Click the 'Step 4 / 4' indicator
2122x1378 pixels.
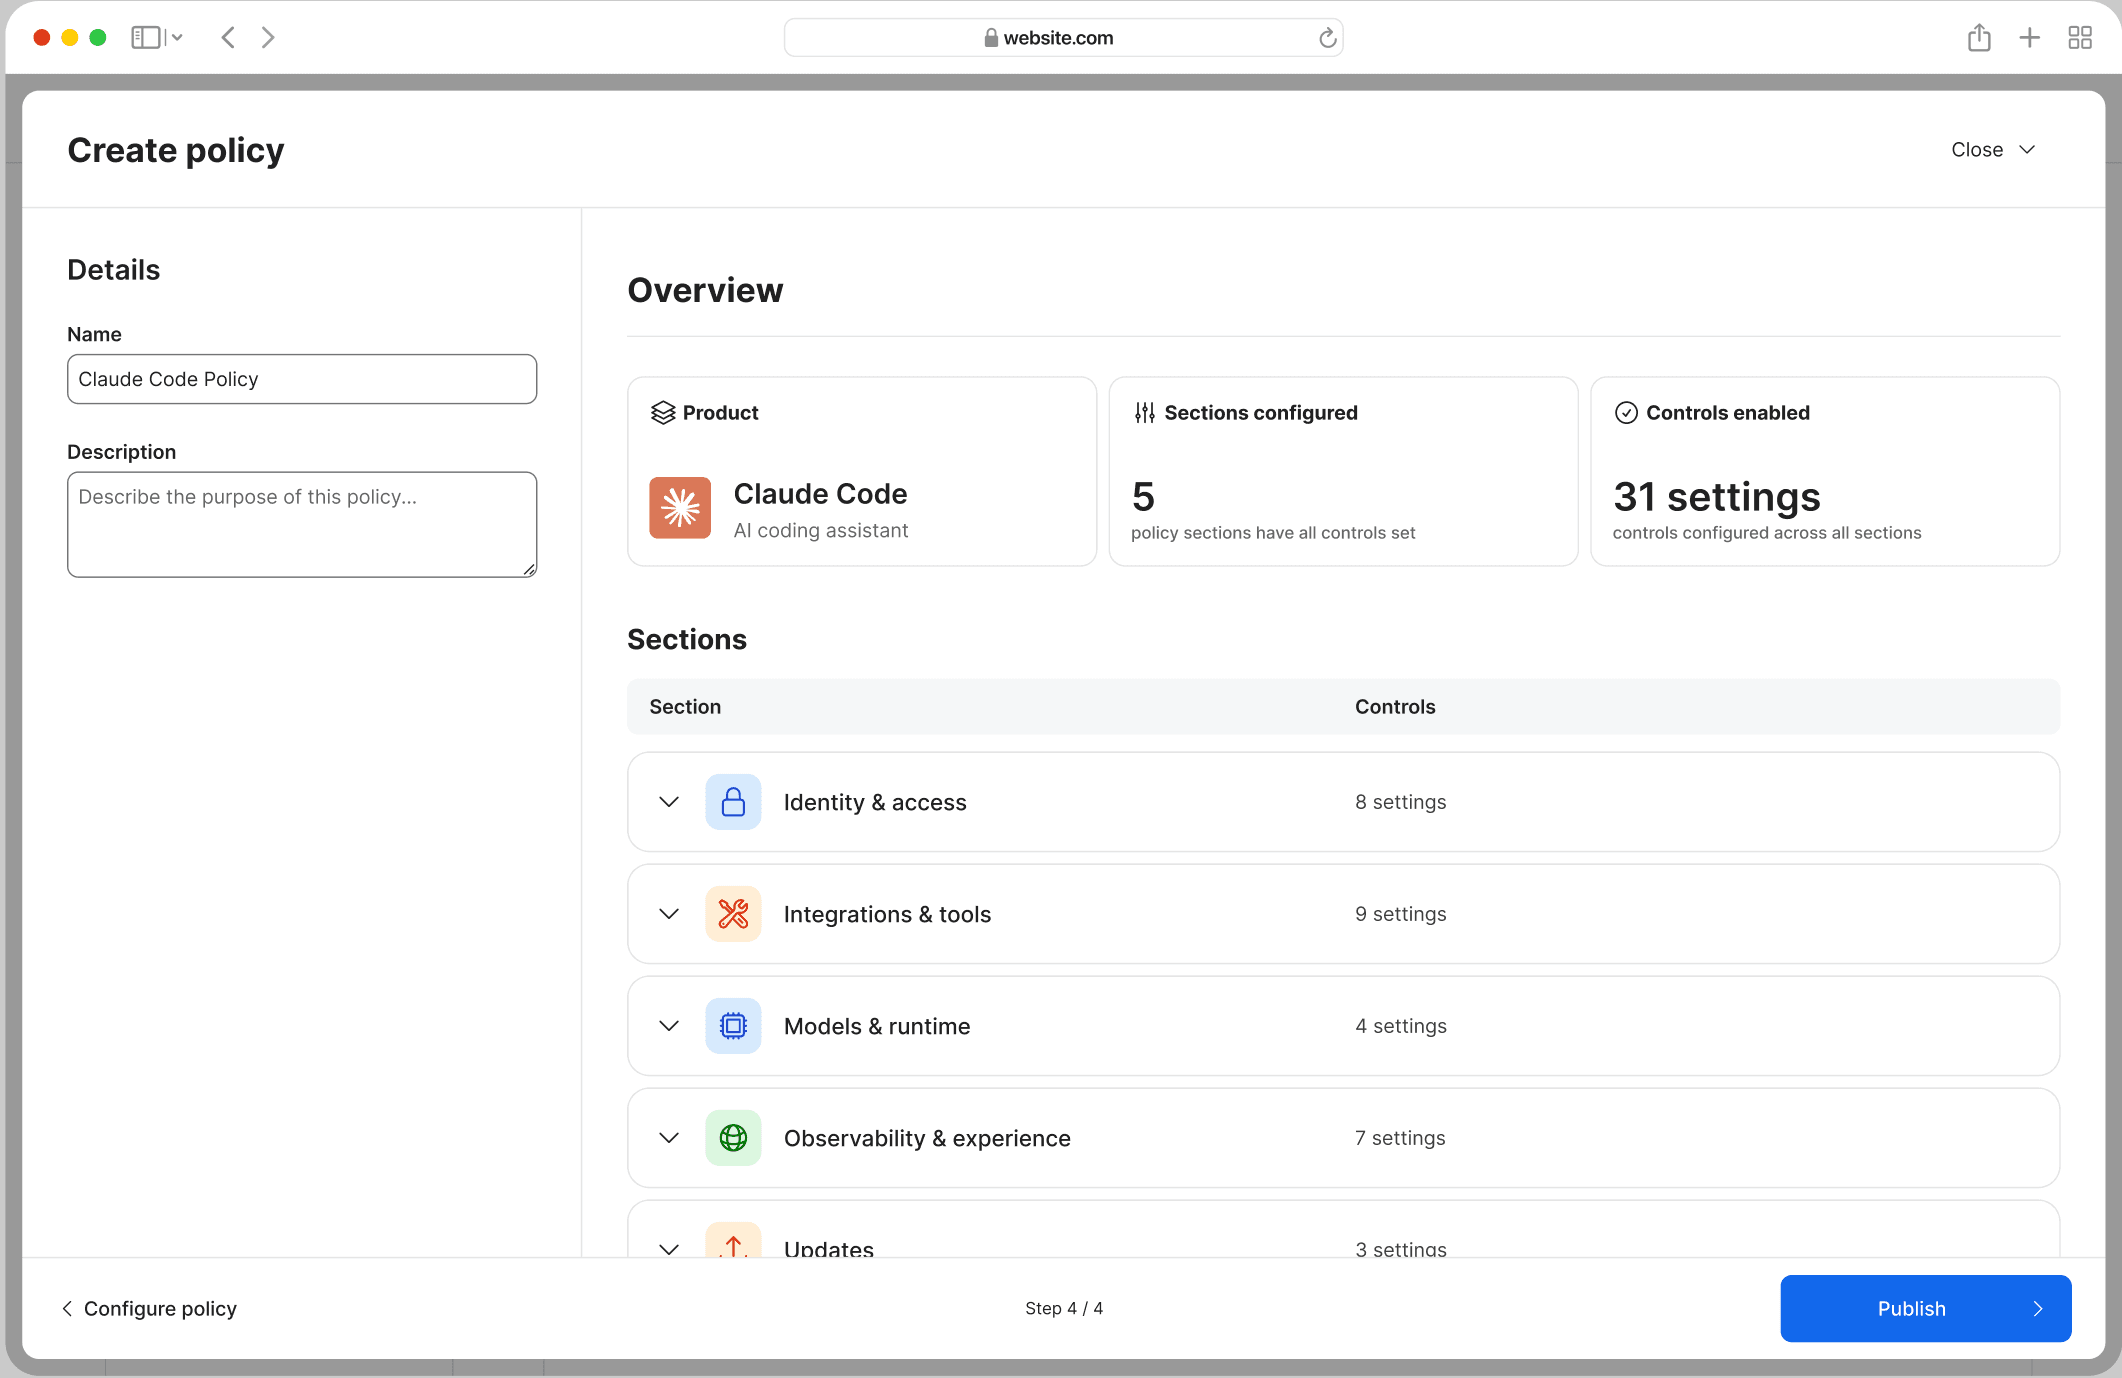coord(1063,1308)
